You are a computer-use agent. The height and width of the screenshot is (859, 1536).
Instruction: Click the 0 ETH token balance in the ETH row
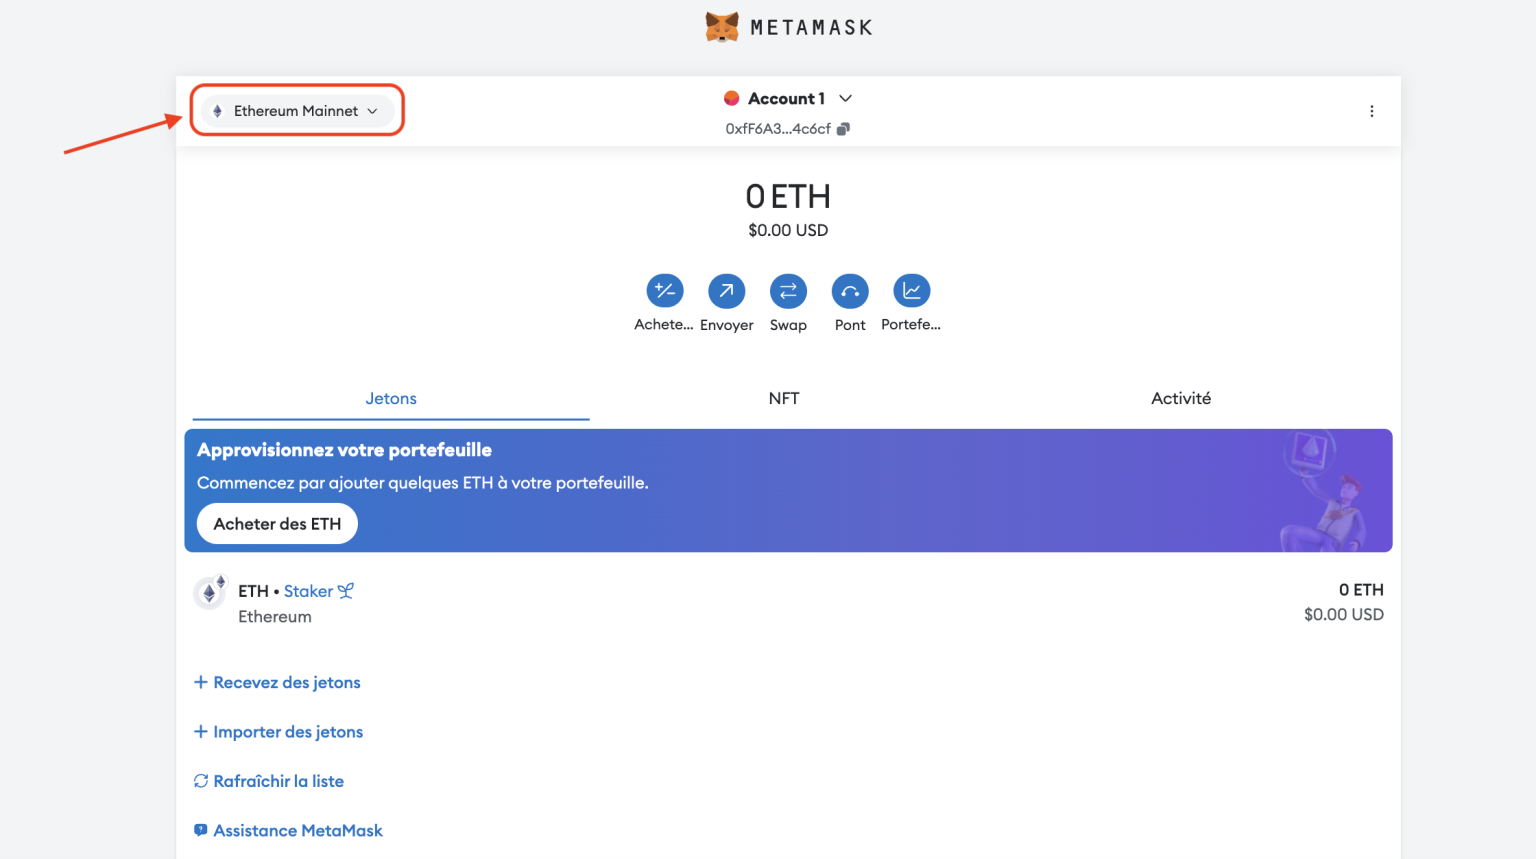point(1361,590)
